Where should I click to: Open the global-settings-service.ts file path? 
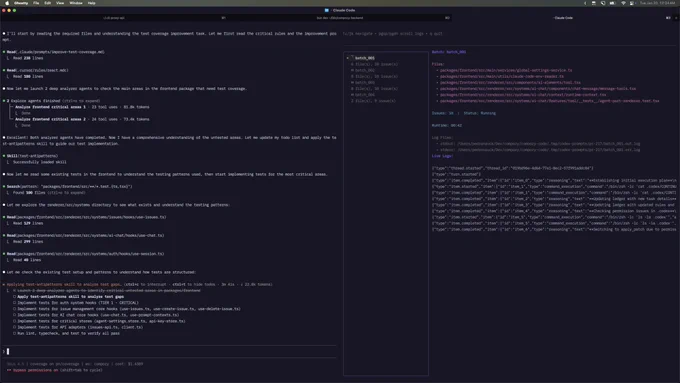click(506, 70)
